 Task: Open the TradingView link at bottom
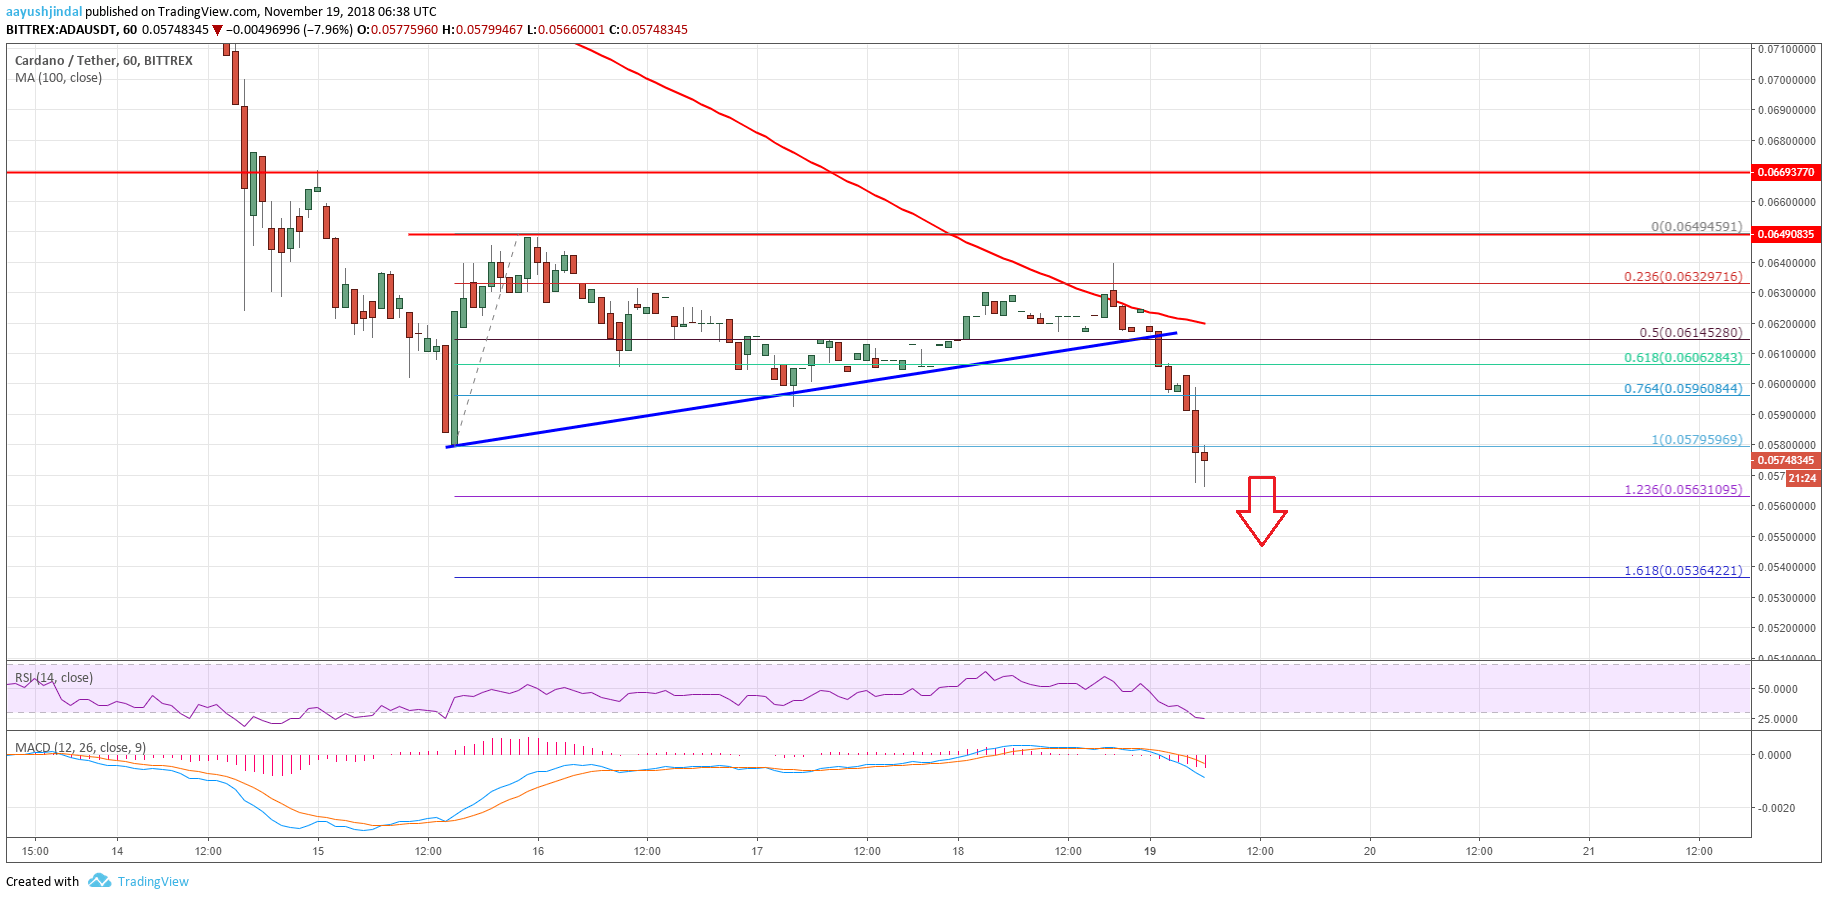153,881
